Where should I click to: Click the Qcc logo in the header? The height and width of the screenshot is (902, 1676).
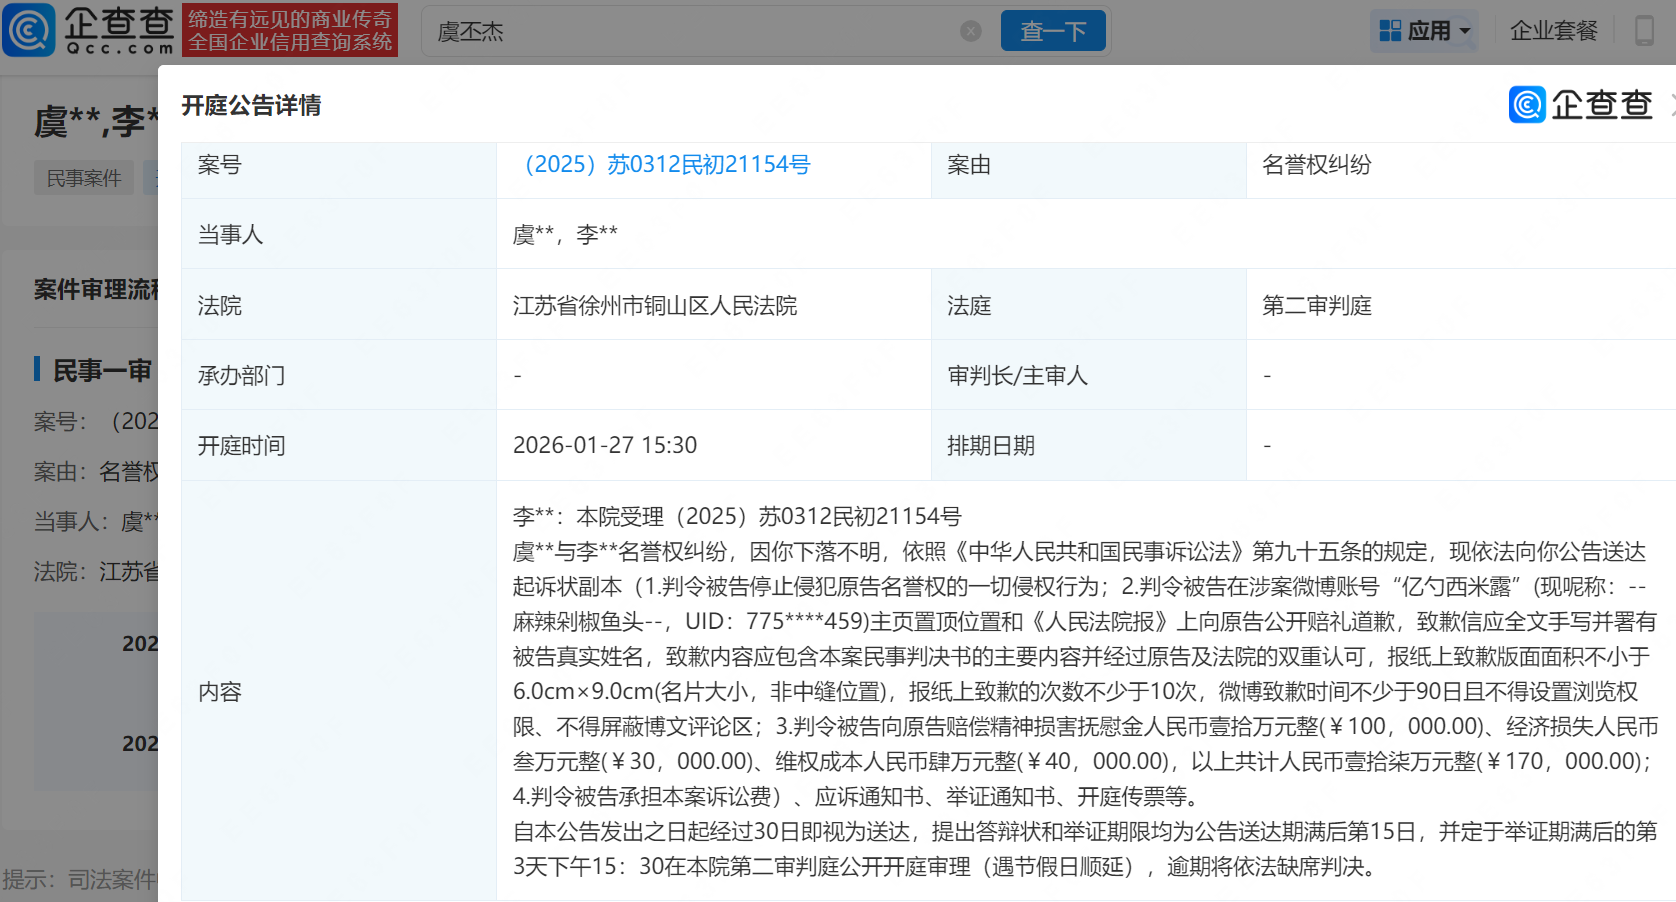coord(88,30)
